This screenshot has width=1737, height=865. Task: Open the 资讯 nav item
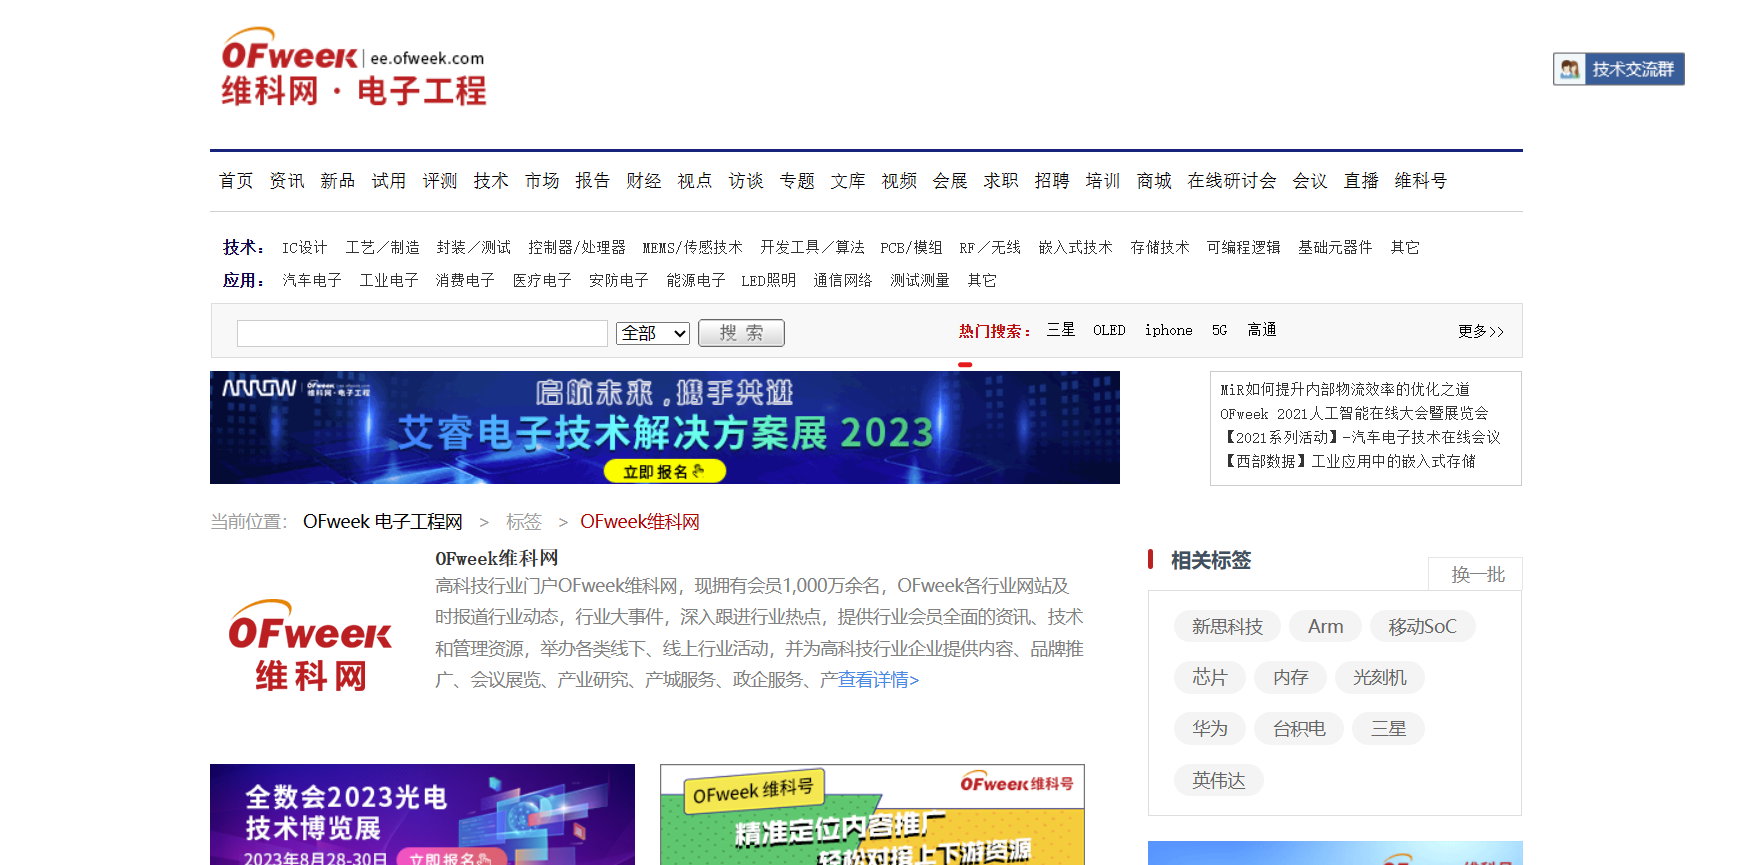tap(287, 181)
